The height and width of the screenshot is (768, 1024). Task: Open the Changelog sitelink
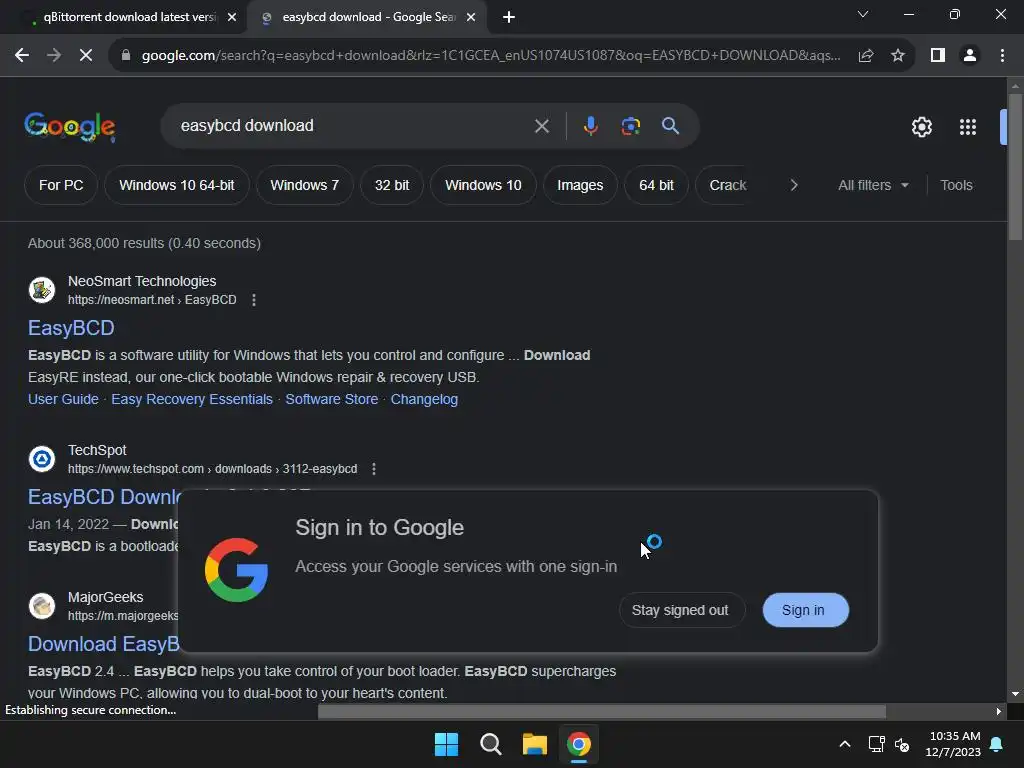[x=424, y=399]
